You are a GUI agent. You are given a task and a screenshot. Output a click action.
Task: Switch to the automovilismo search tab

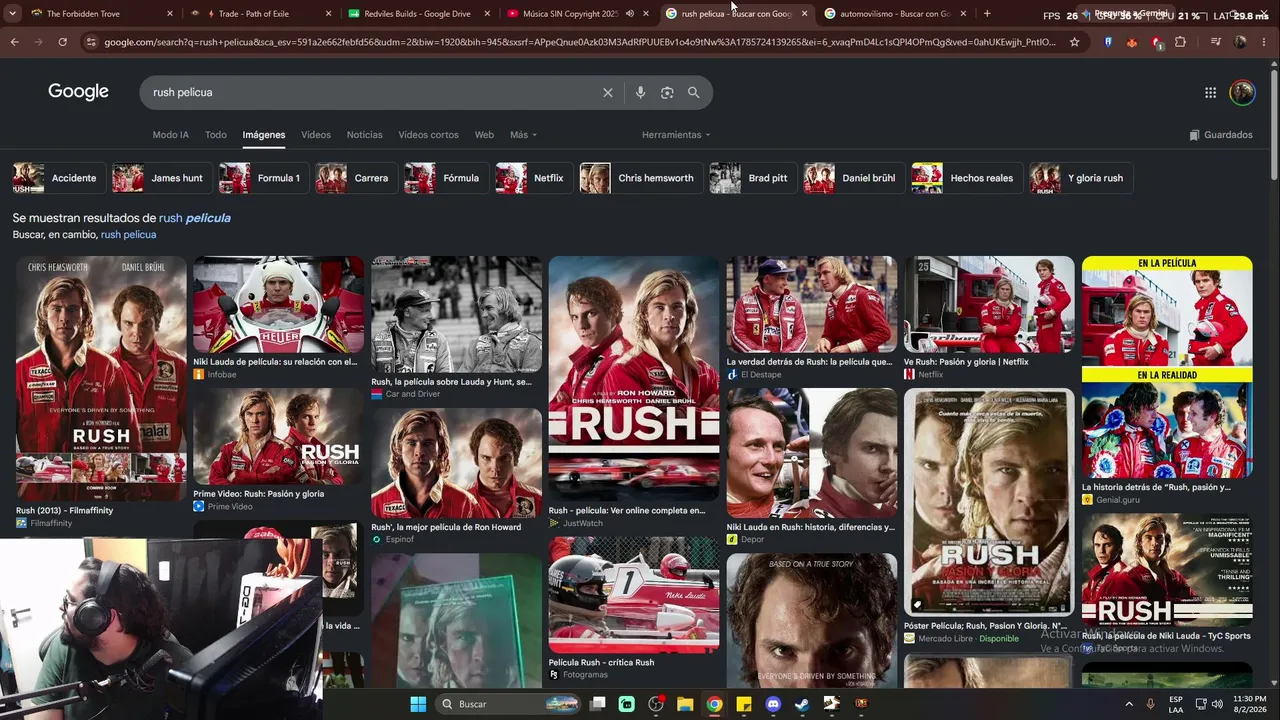click(895, 14)
